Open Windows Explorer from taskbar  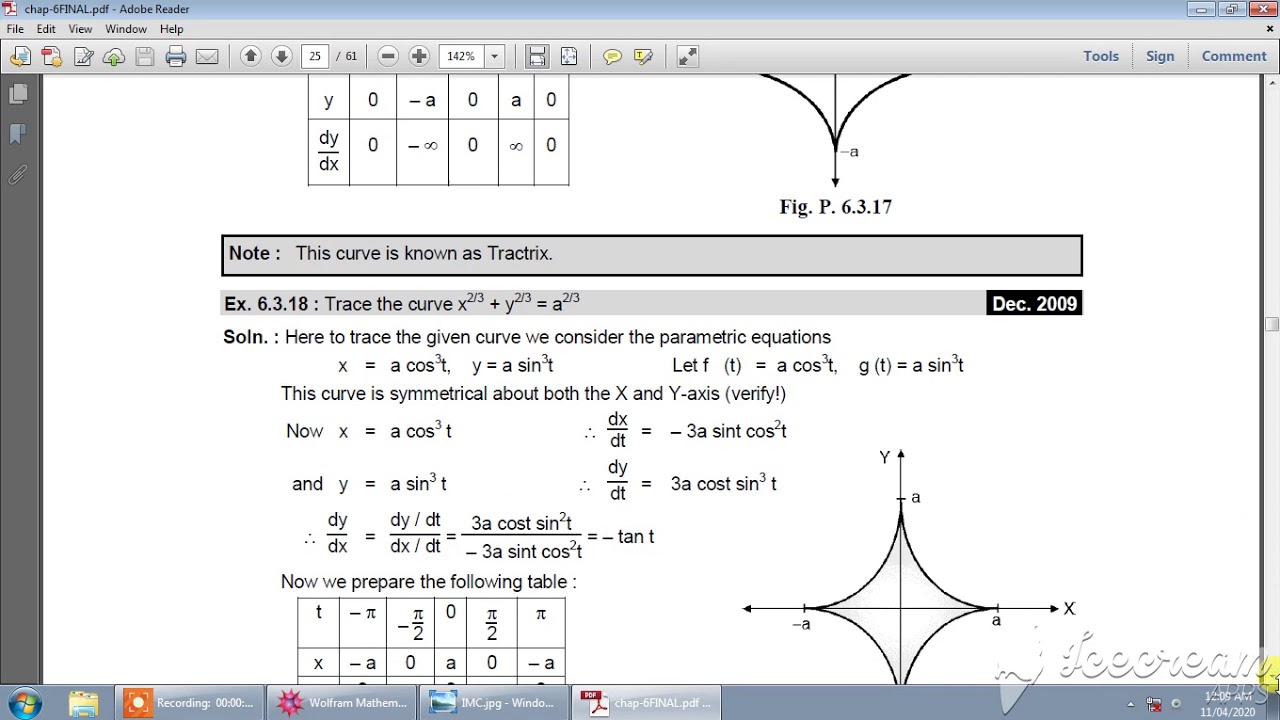click(x=84, y=703)
